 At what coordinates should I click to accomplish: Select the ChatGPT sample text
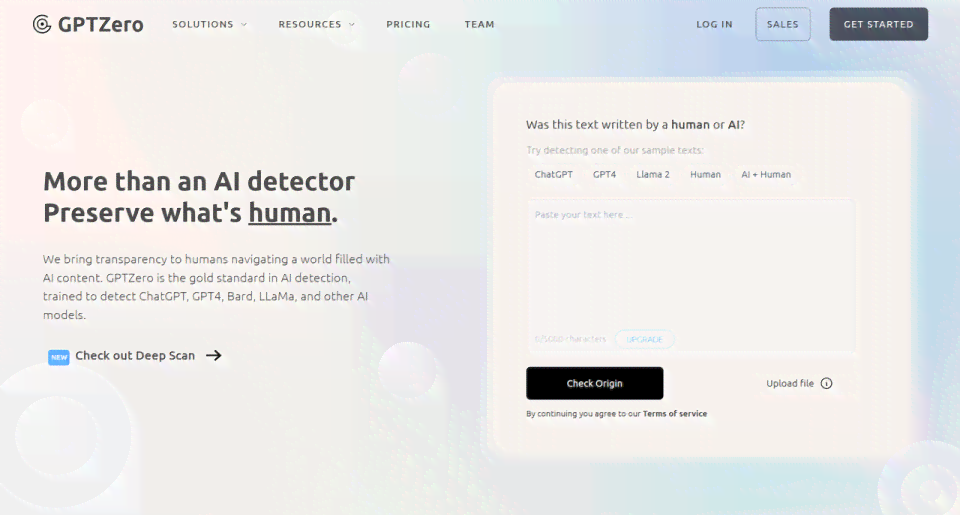click(553, 175)
